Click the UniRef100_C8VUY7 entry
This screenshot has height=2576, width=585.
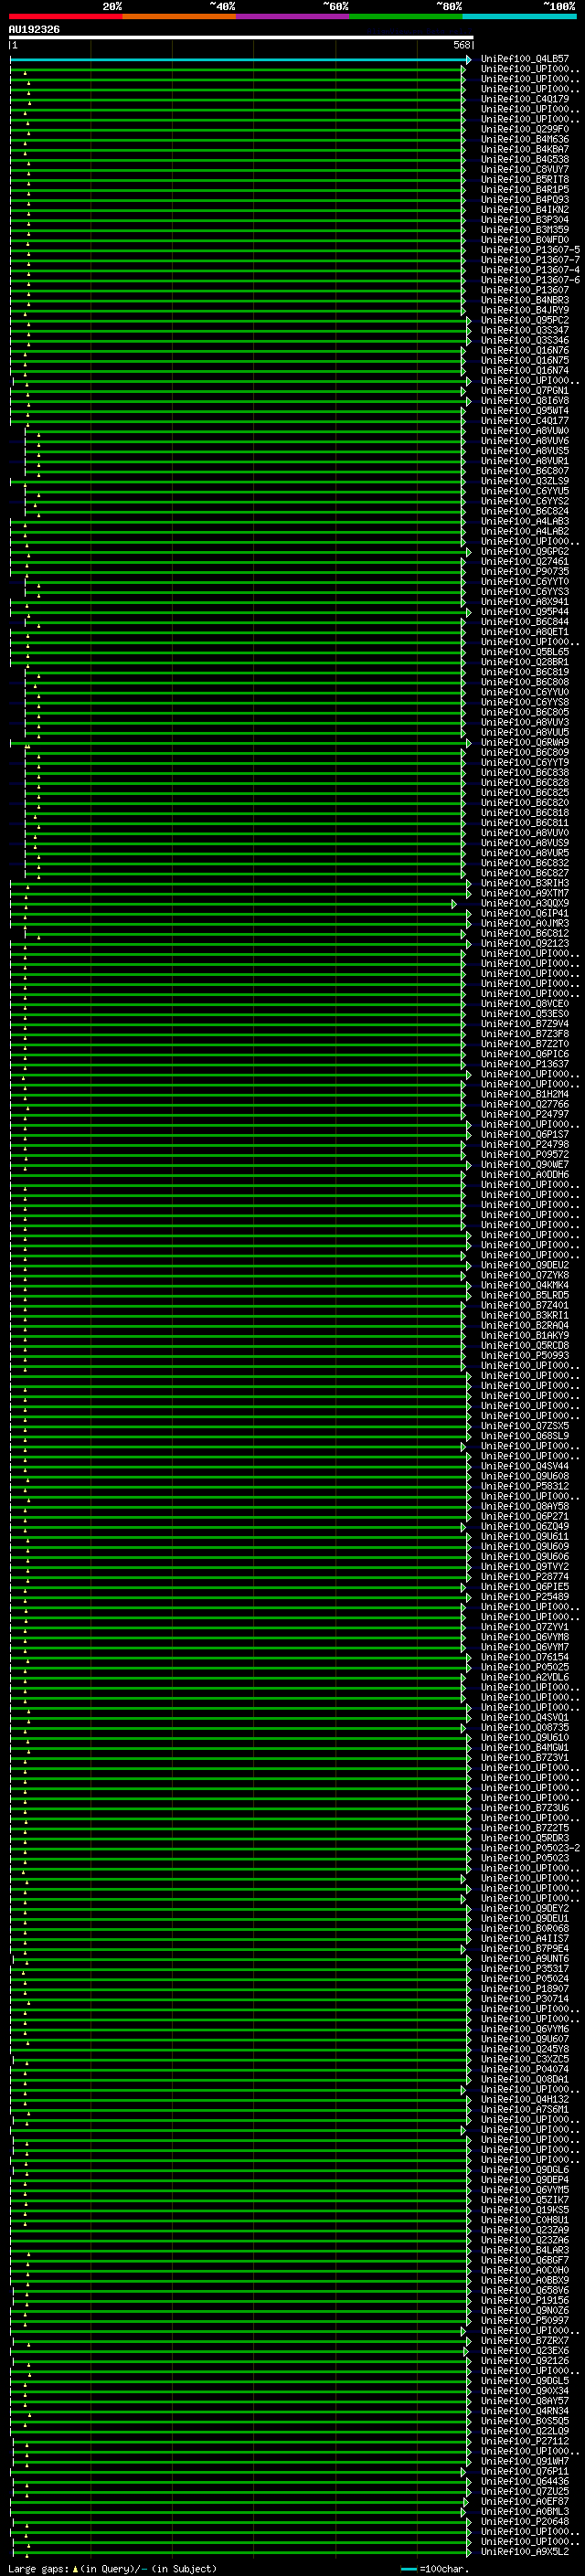click(525, 170)
